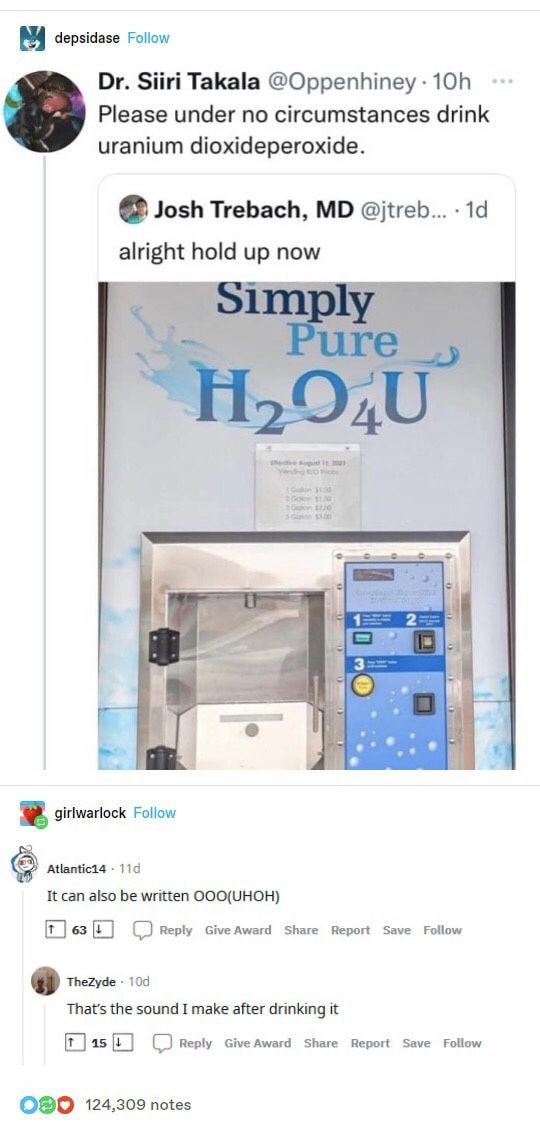Click the speech bubble icon on TheZyde's comment

[x=163, y=1043]
